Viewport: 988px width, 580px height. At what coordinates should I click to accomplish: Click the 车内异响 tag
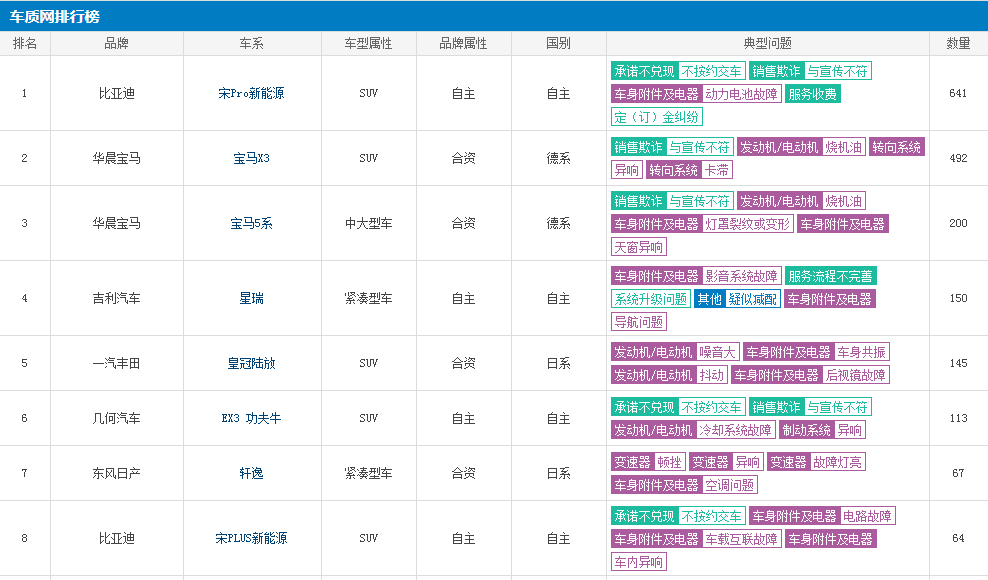639,562
